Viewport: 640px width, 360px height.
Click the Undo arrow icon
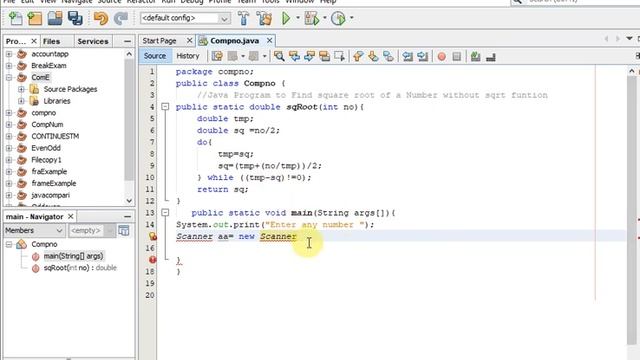(x=101, y=18)
